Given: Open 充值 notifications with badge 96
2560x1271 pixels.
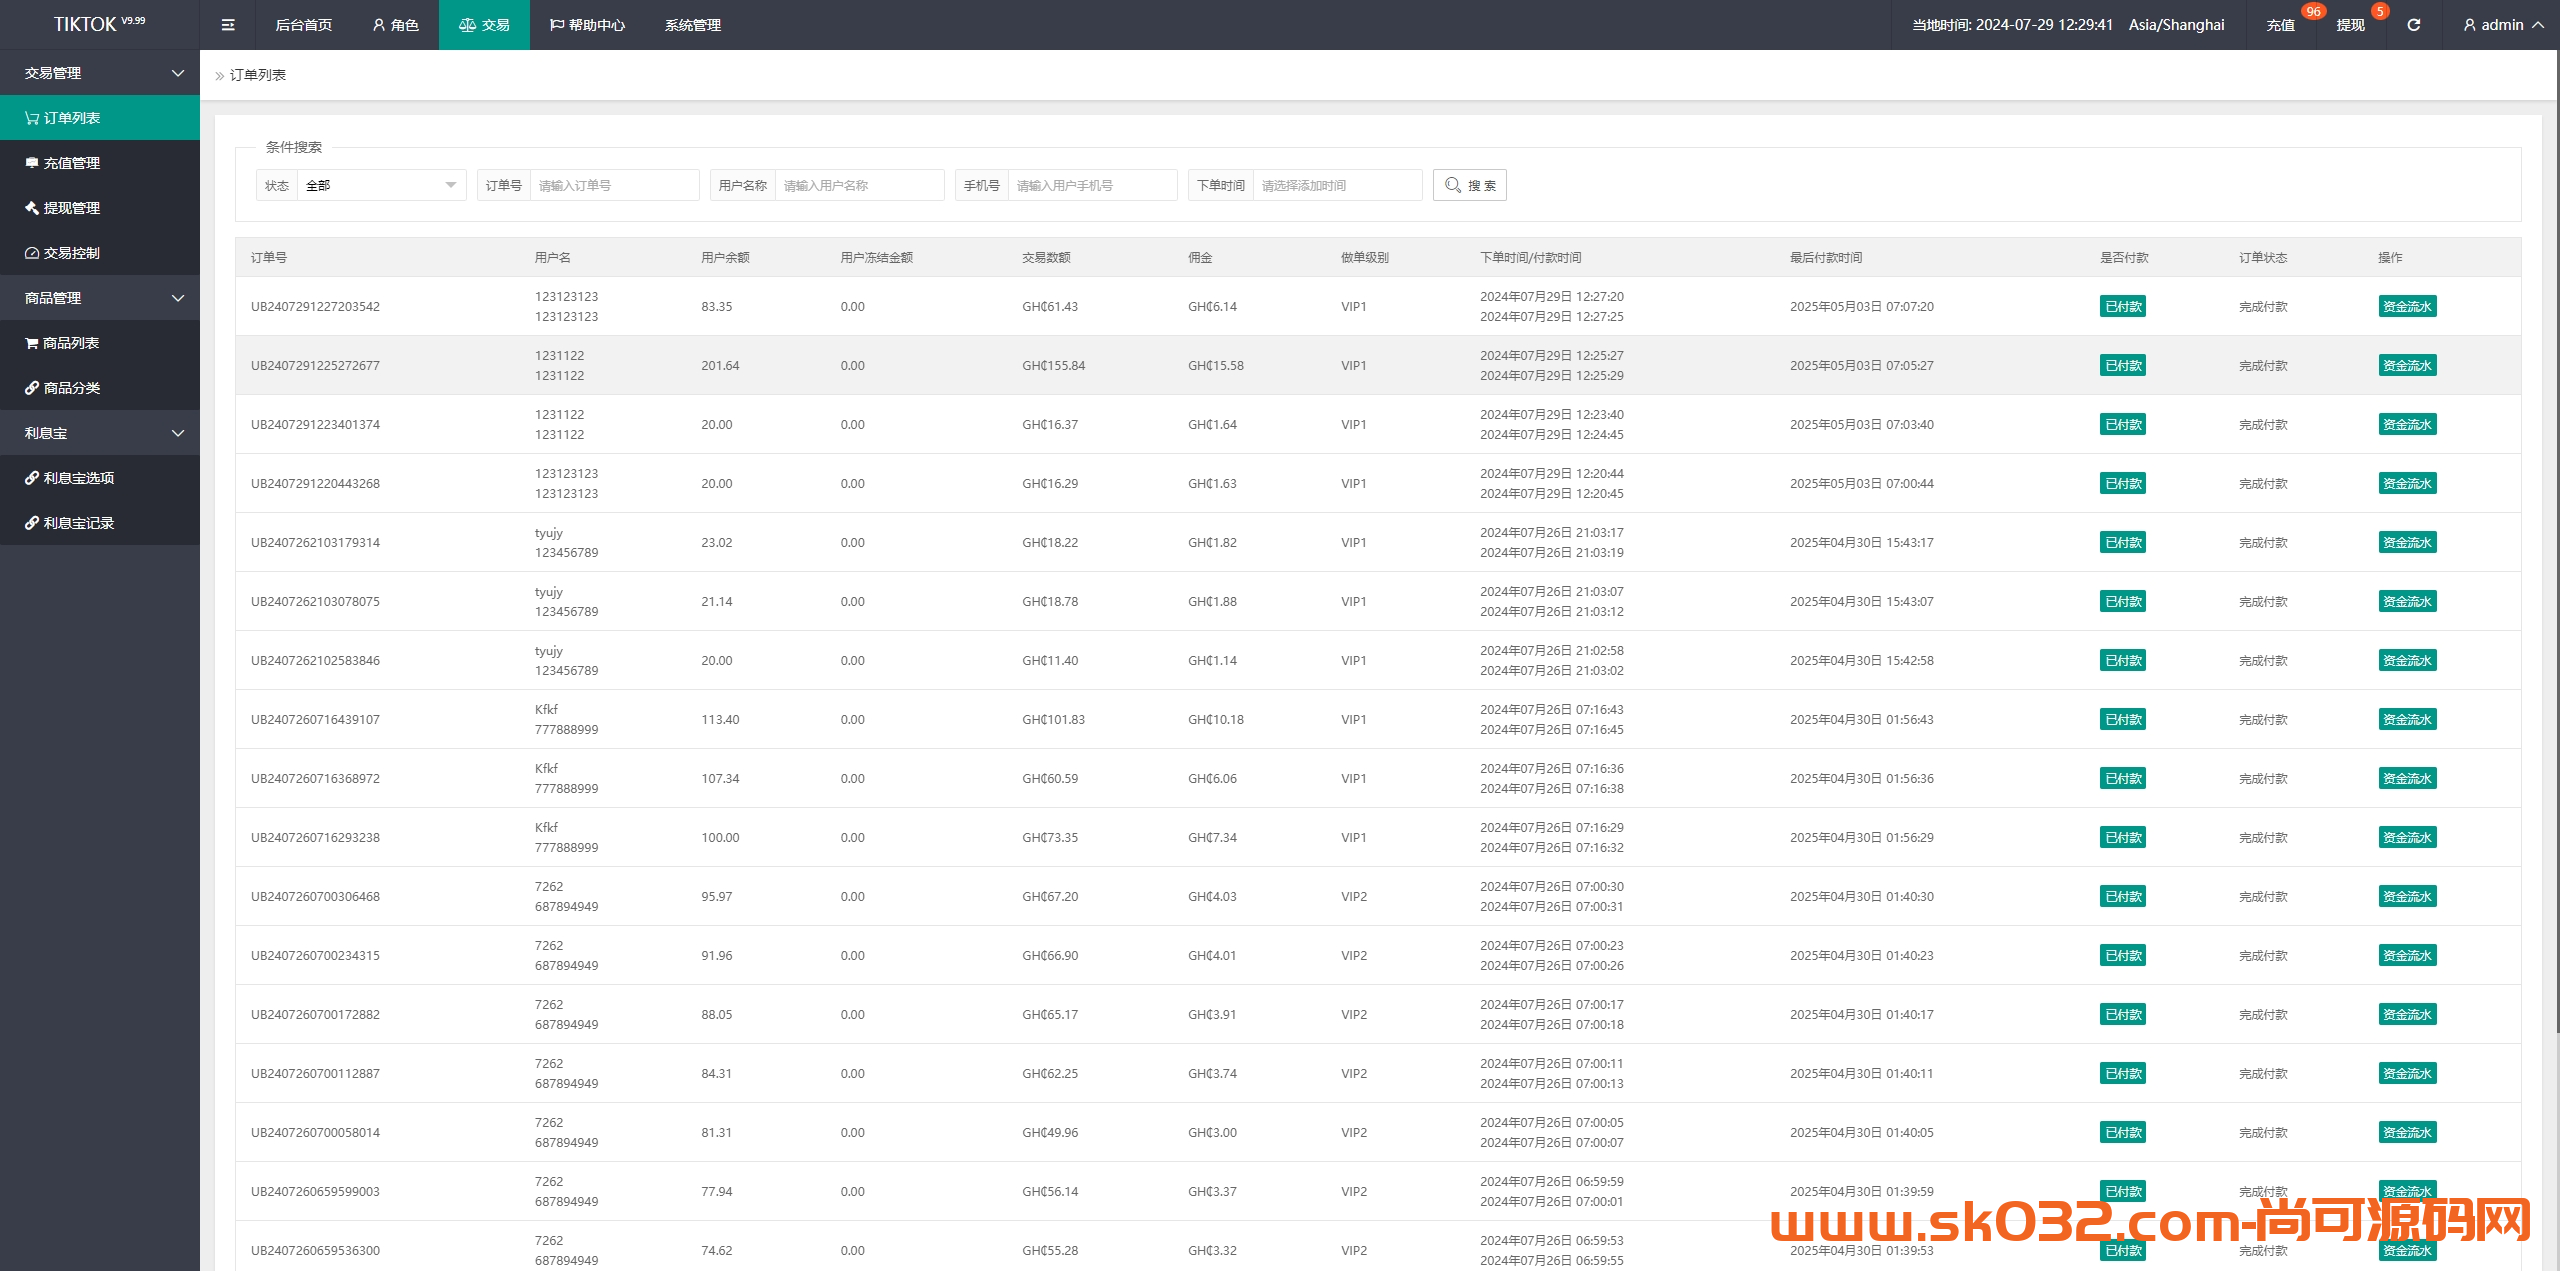Looking at the screenshot, I should coord(2281,25).
